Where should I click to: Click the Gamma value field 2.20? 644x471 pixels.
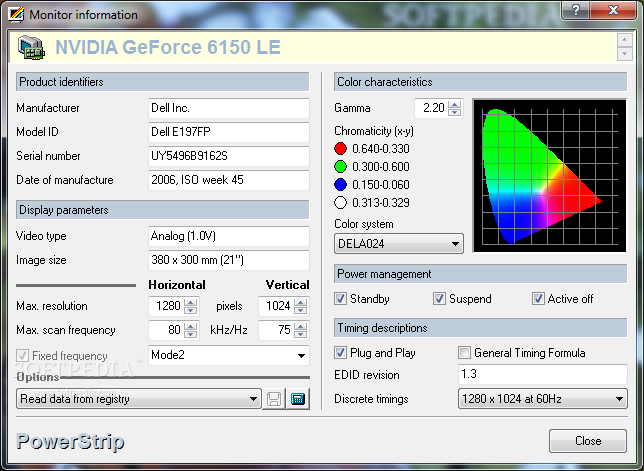coord(431,108)
